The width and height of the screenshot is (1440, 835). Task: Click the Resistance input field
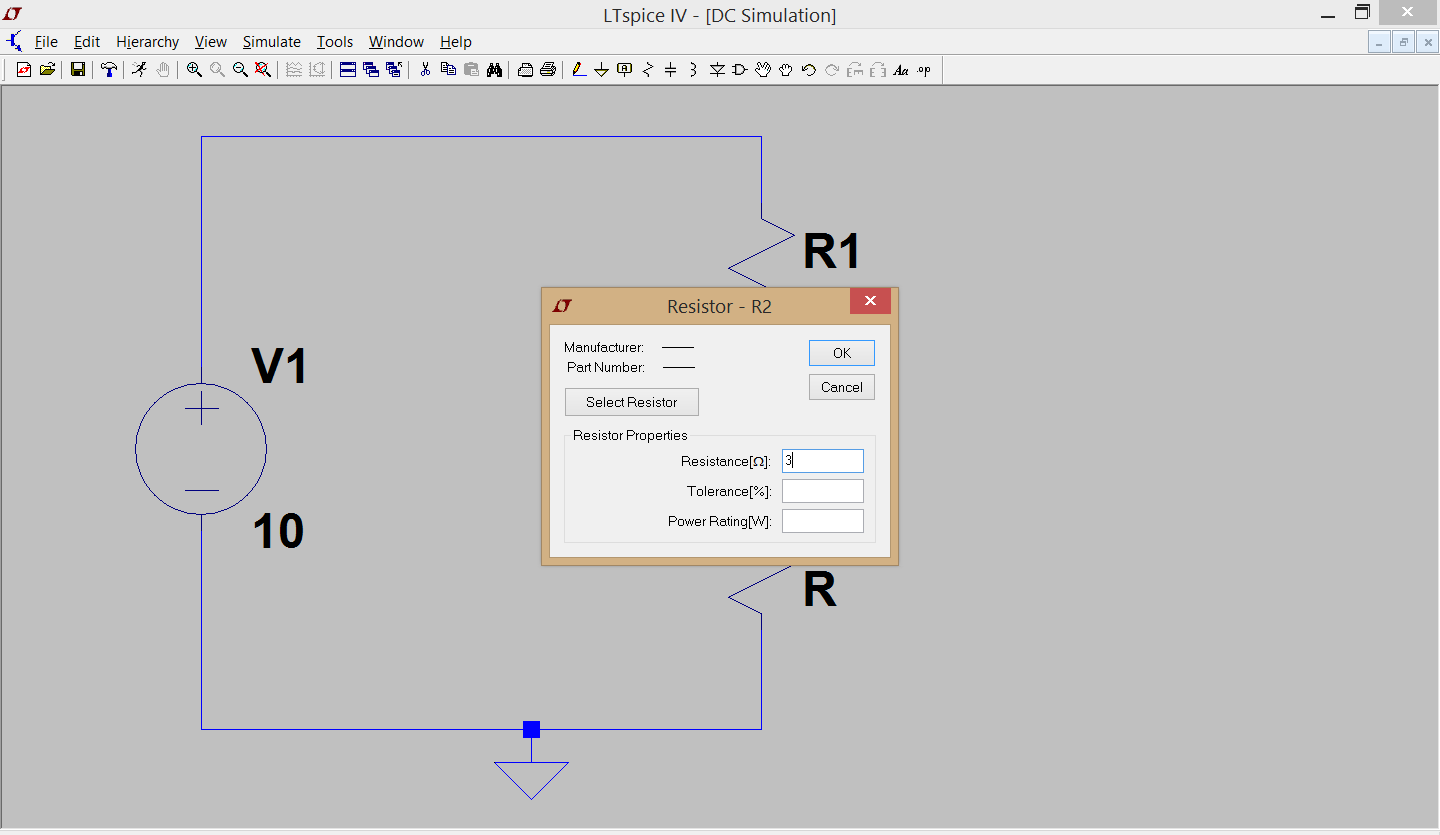coord(823,461)
